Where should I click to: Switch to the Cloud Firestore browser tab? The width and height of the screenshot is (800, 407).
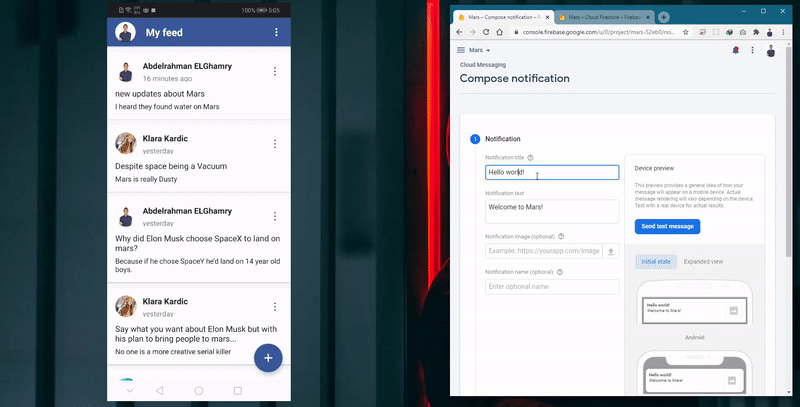click(604, 17)
